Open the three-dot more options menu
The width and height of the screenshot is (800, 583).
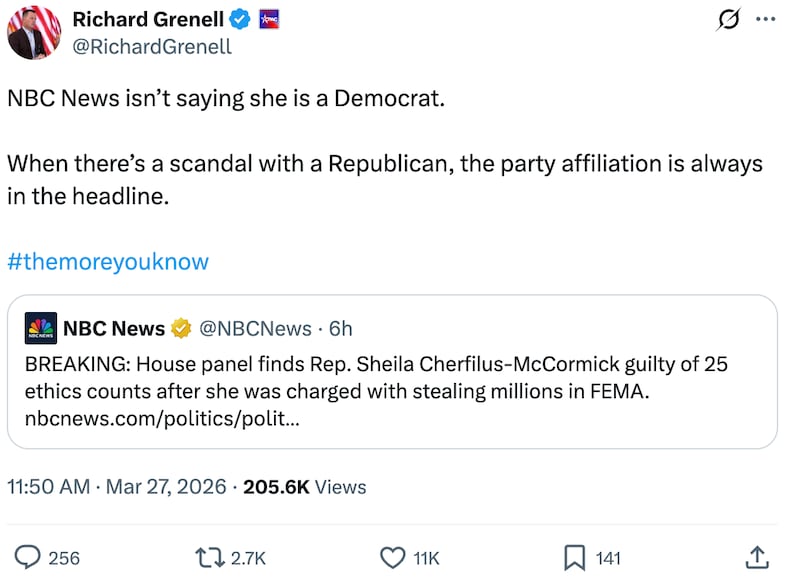[764, 19]
